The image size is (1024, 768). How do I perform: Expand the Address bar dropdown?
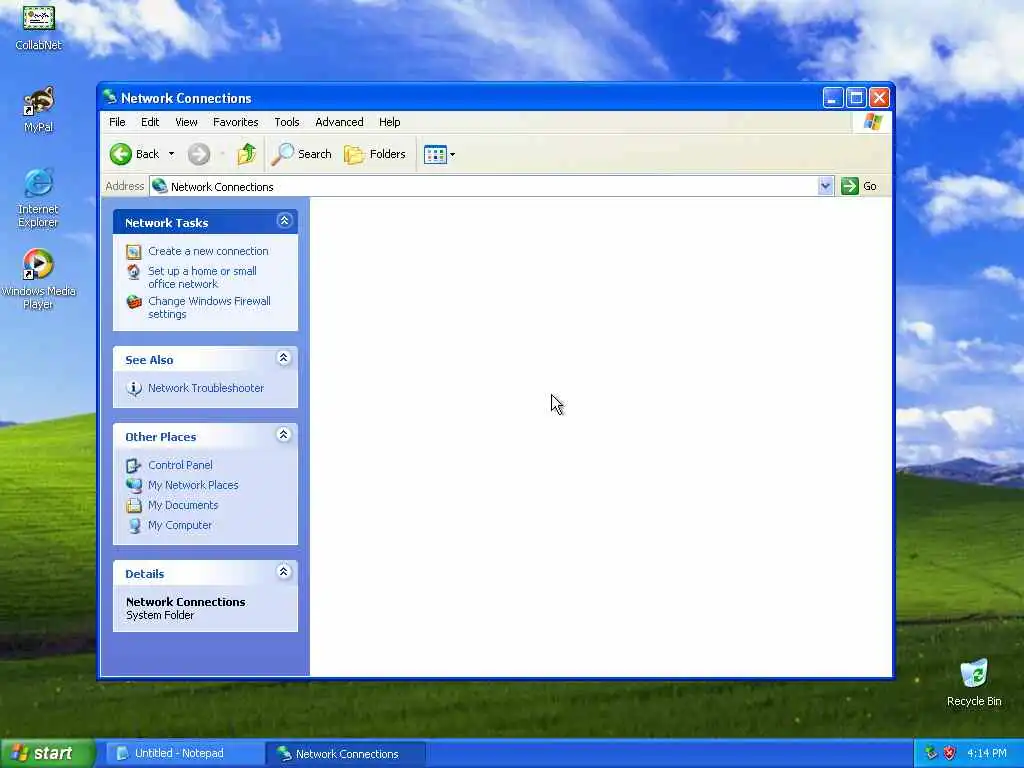click(x=825, y=186)
